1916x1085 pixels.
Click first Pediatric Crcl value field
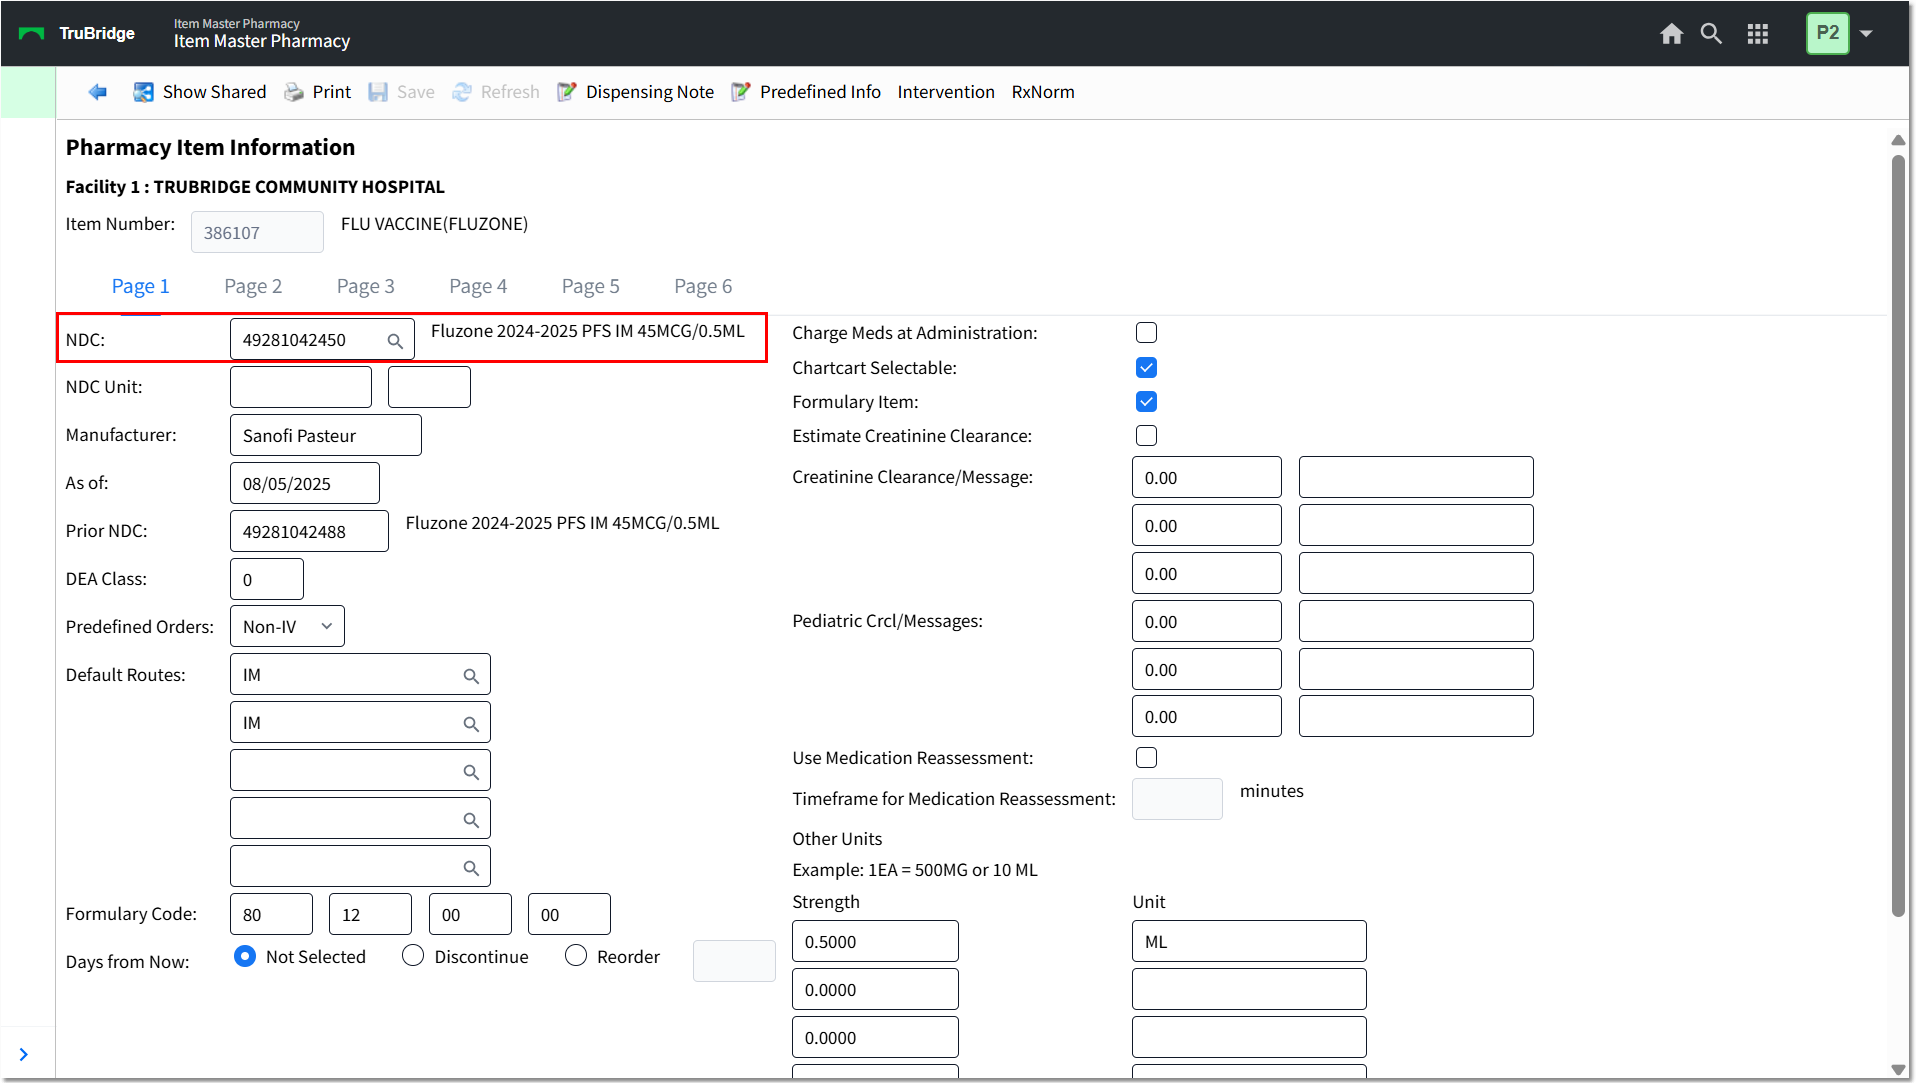pyautogui.click(x=1206, y=621)
